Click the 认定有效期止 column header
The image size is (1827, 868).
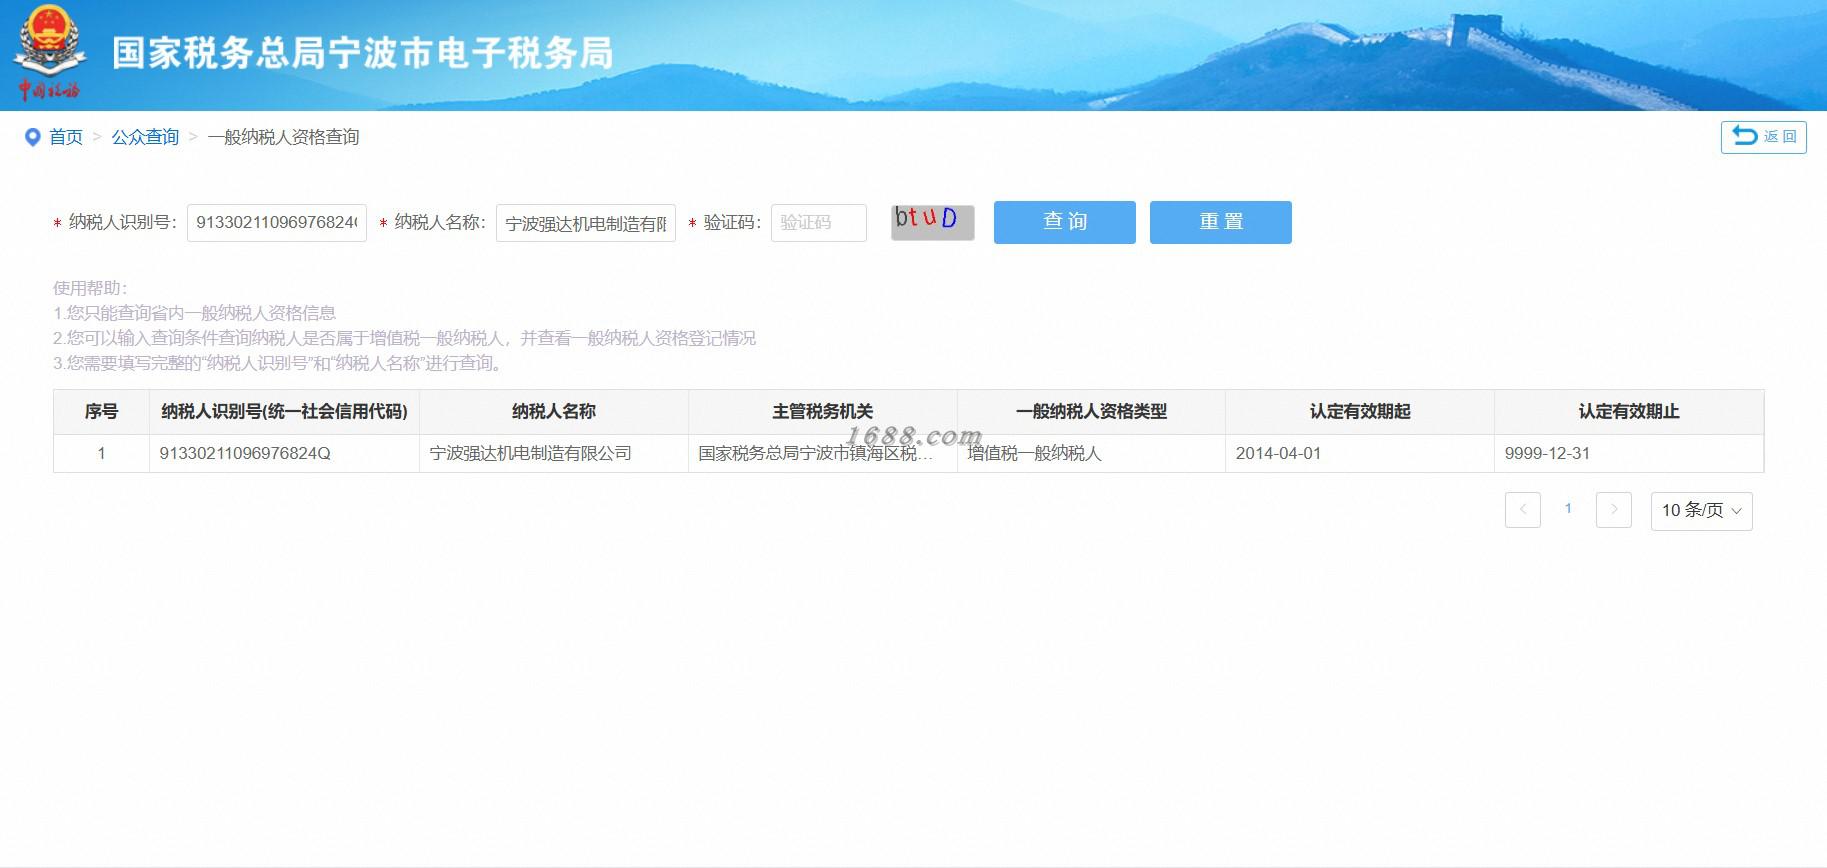coord(1628,412)
